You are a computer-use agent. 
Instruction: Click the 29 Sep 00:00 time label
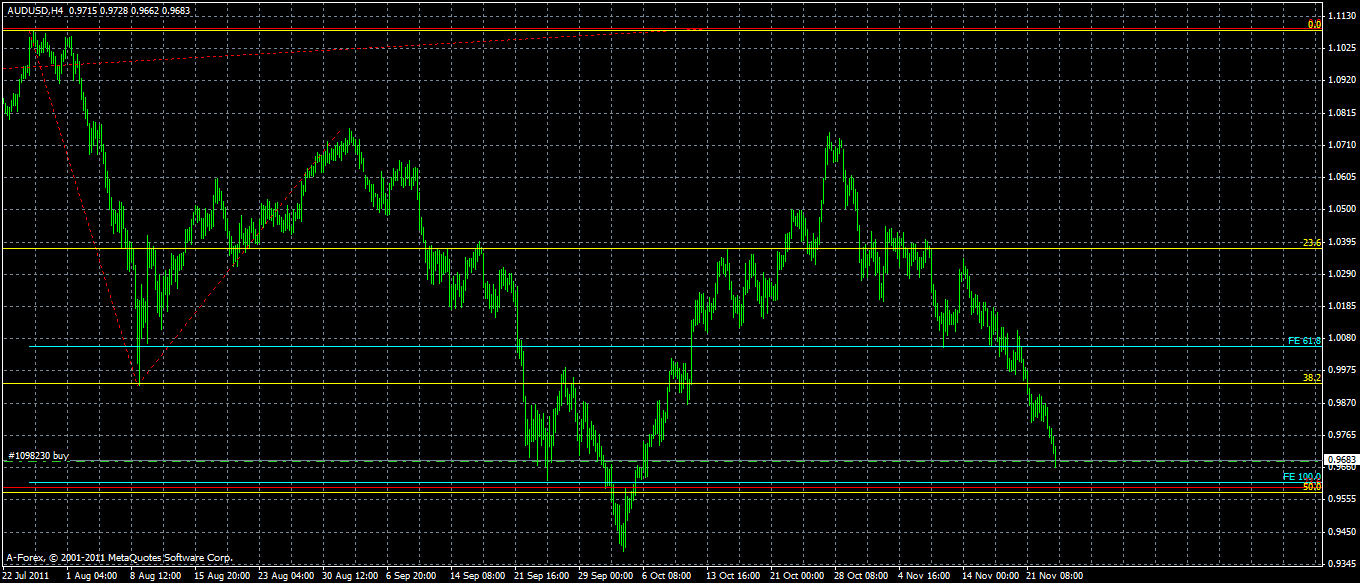coord(605,576)
